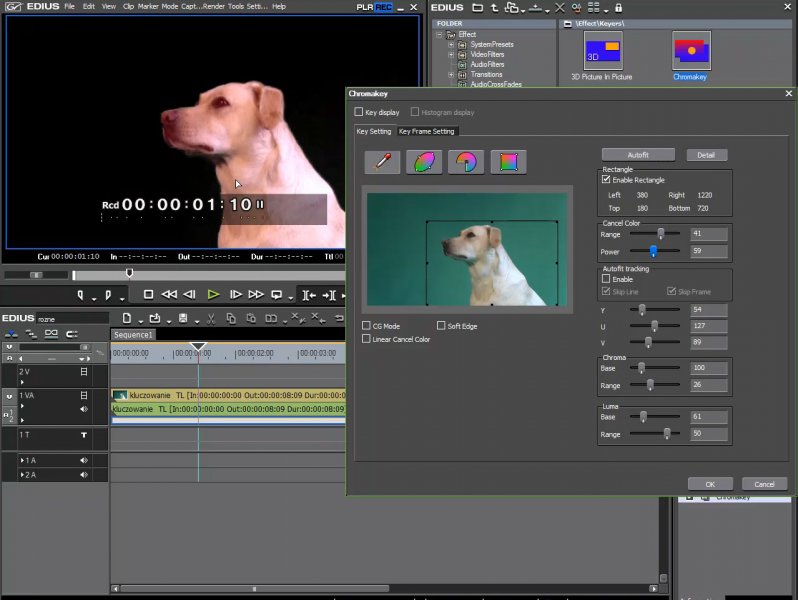
Task: Click the Cancel Color Power slider handle
Action: (653, 251)
